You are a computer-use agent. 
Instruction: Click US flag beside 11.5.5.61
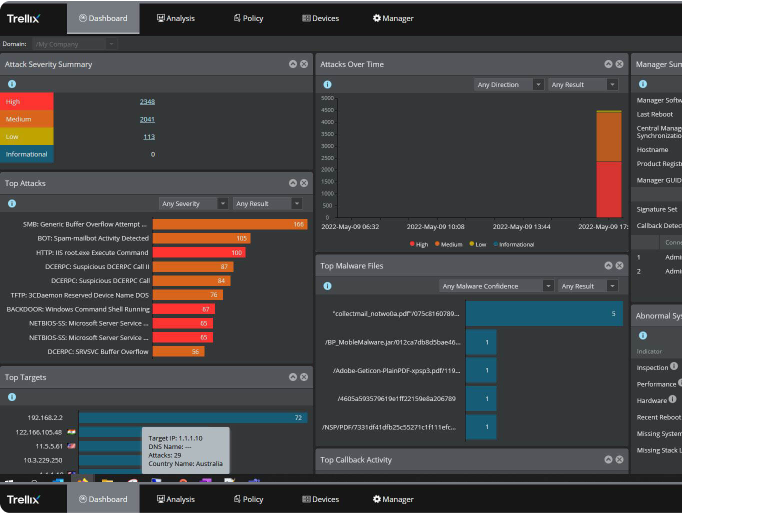[72, 446]
